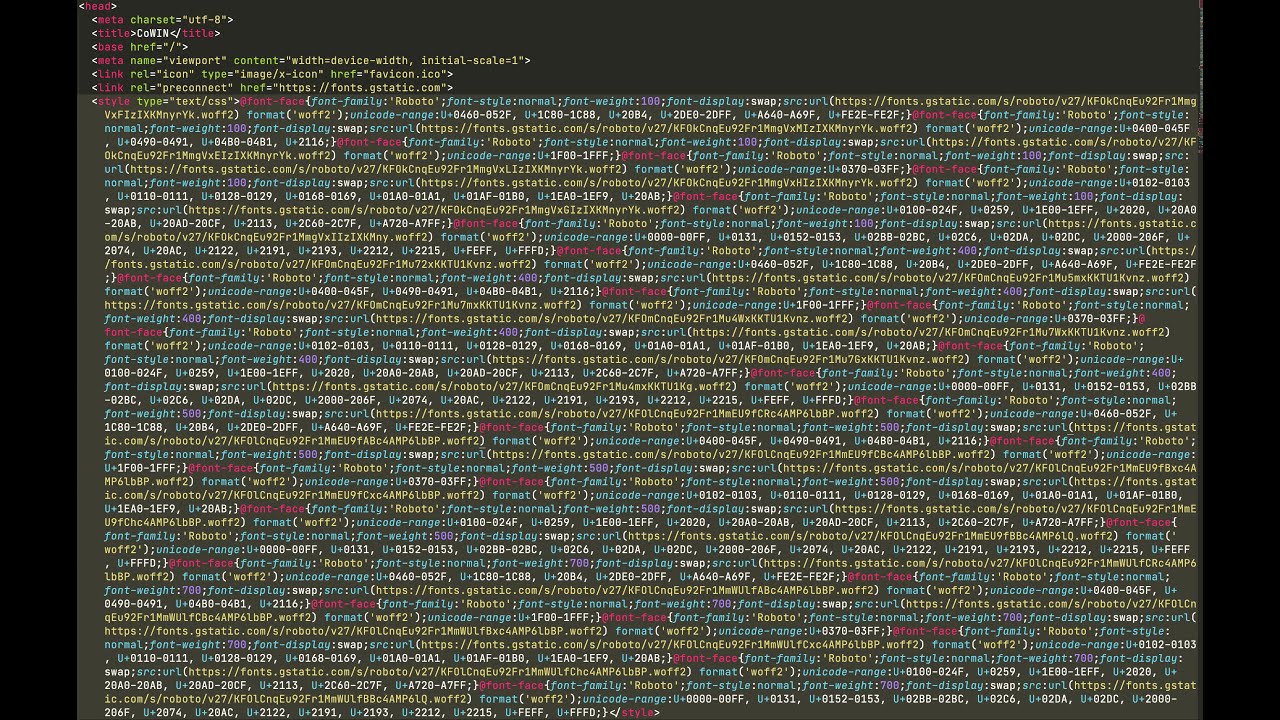Open the favicon.ico href link

(x=404, y=74)
